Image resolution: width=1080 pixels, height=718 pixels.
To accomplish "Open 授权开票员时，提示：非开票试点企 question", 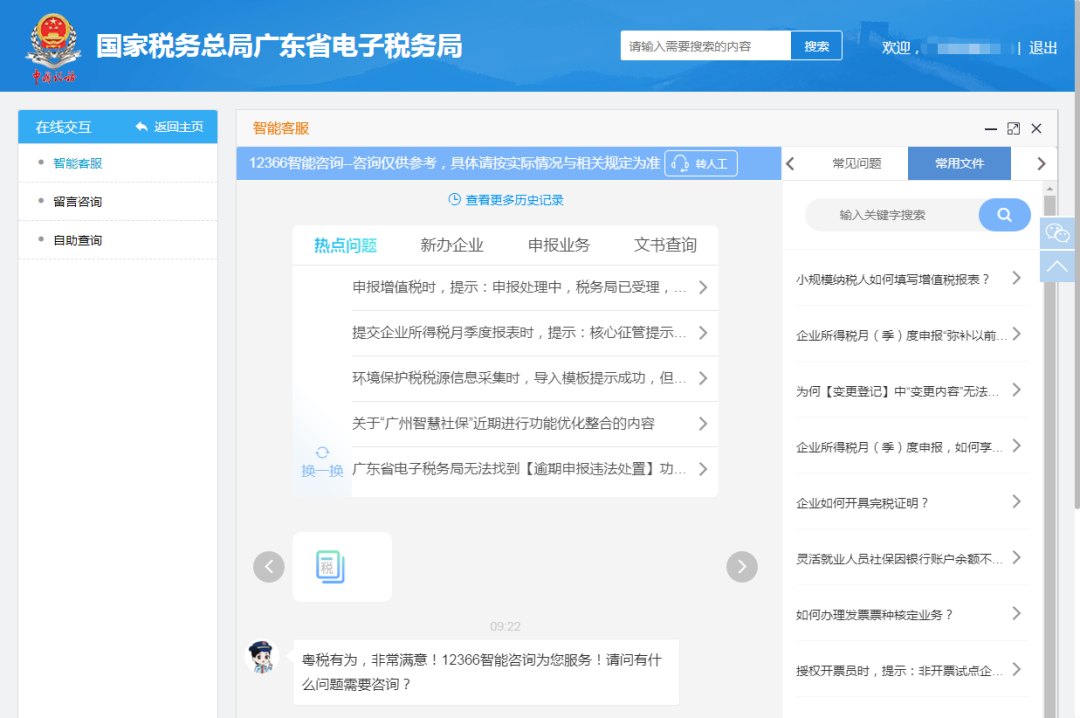I will pyautogui.click(x=899, y=670).
